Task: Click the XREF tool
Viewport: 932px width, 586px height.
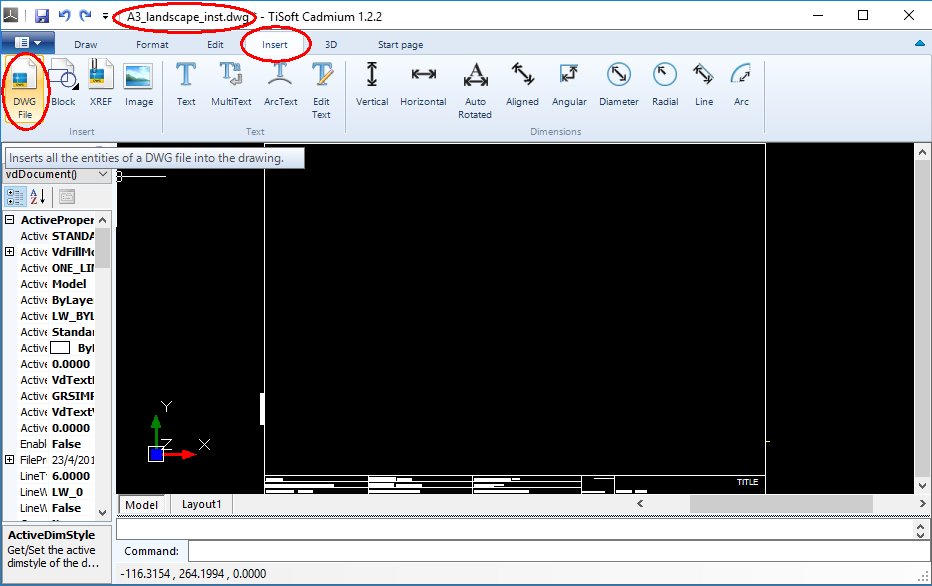Action: 100,88
